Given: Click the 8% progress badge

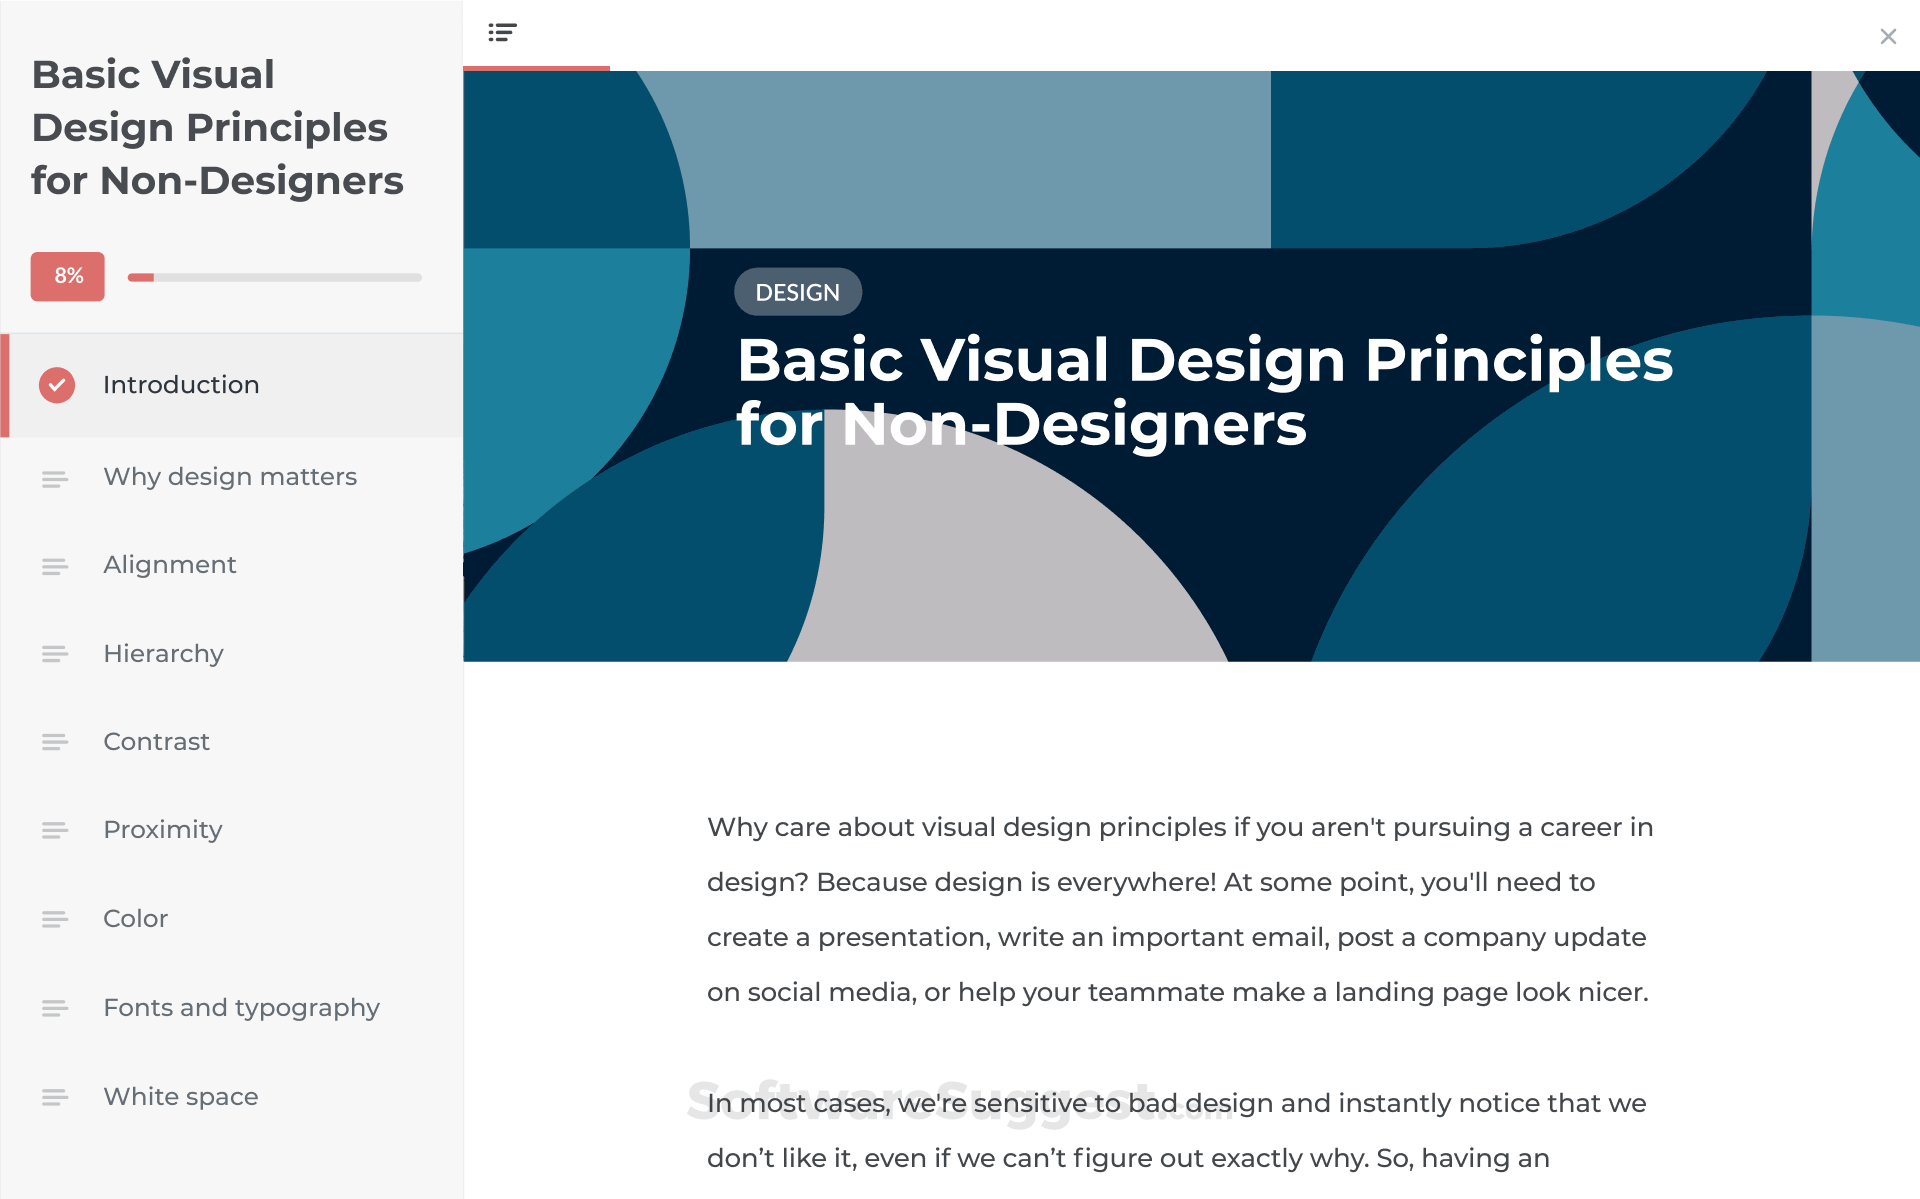Looking at the screenshot, I should [x=68, y=276].
